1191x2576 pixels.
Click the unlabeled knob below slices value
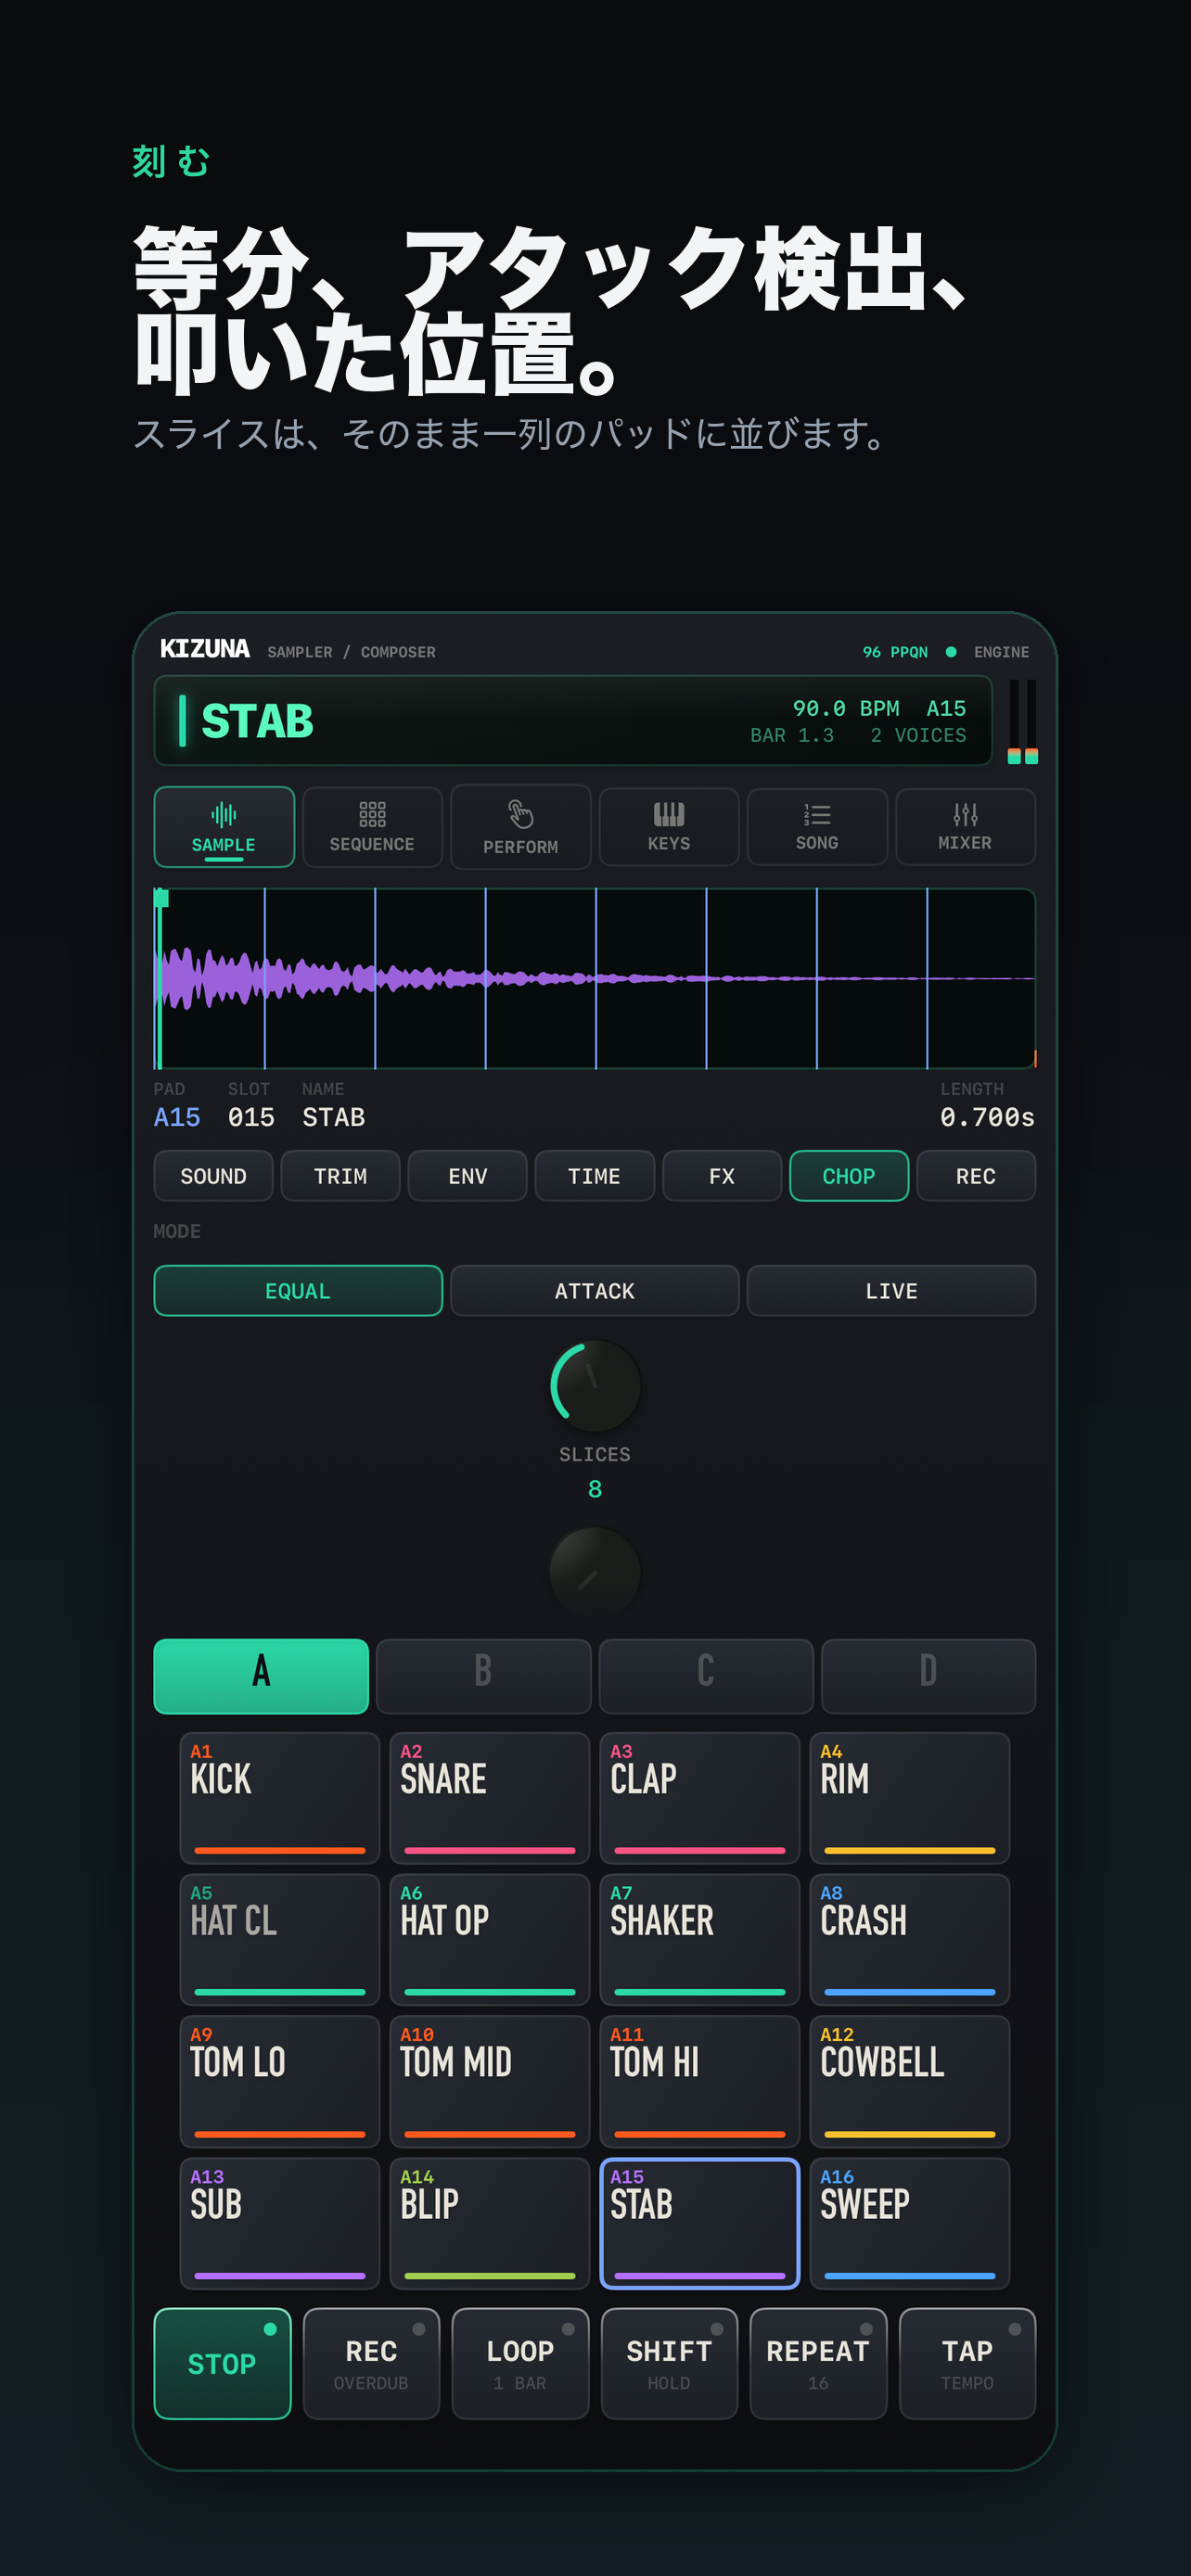[595, 1571]
